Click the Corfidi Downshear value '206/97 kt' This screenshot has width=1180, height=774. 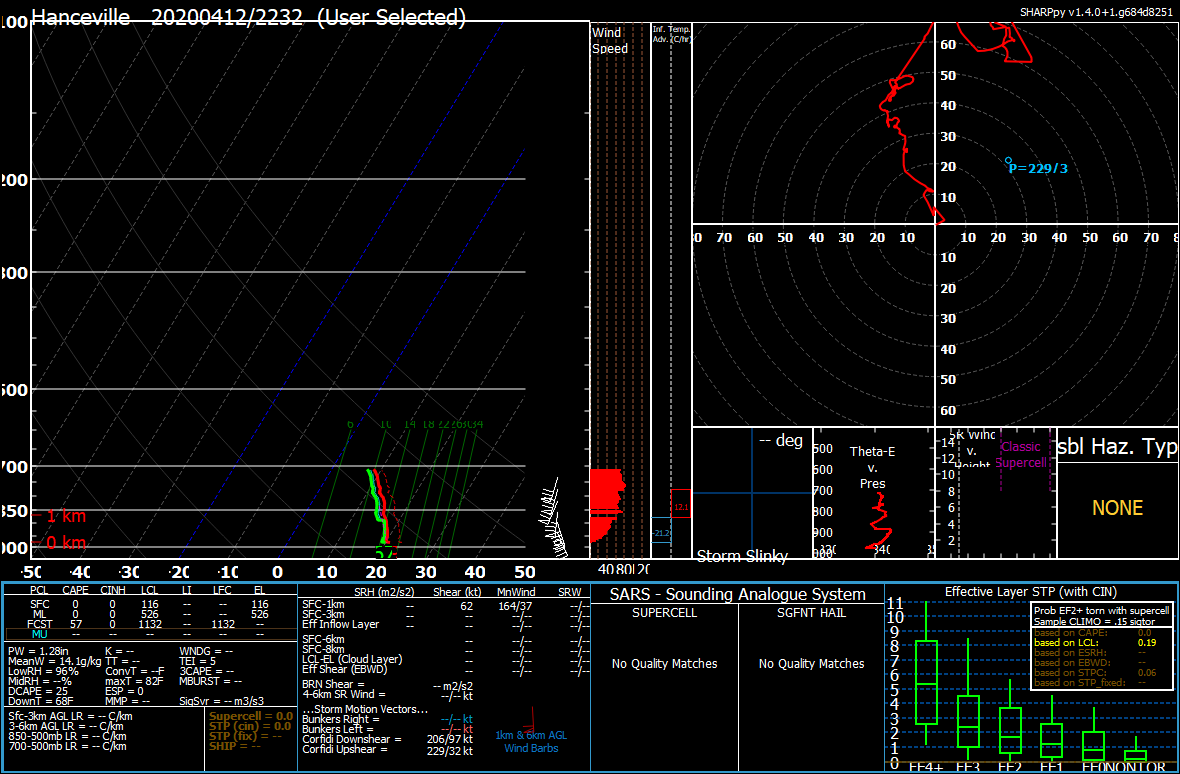(x=450, y=739)
